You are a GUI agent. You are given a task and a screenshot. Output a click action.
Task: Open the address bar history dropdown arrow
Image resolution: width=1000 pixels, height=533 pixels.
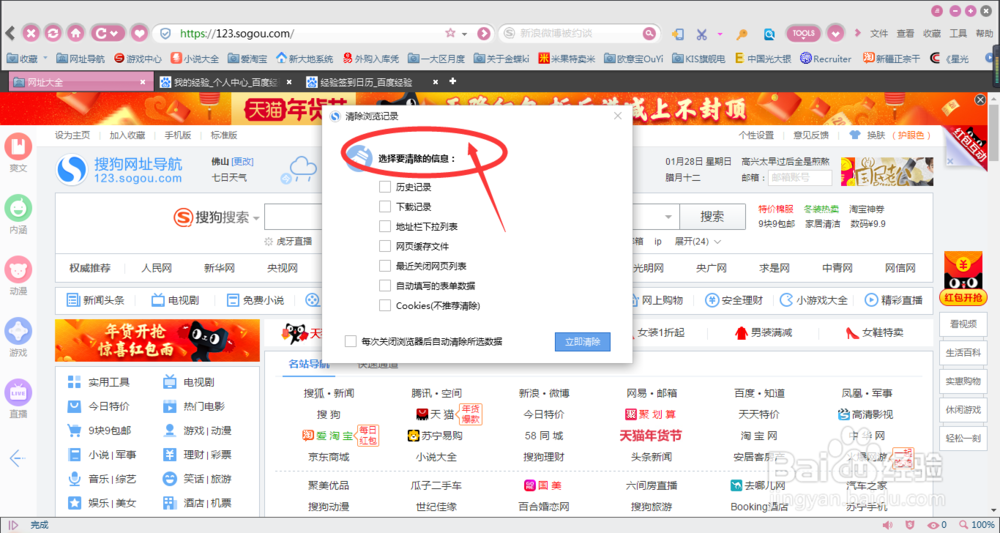coord(465,34)
